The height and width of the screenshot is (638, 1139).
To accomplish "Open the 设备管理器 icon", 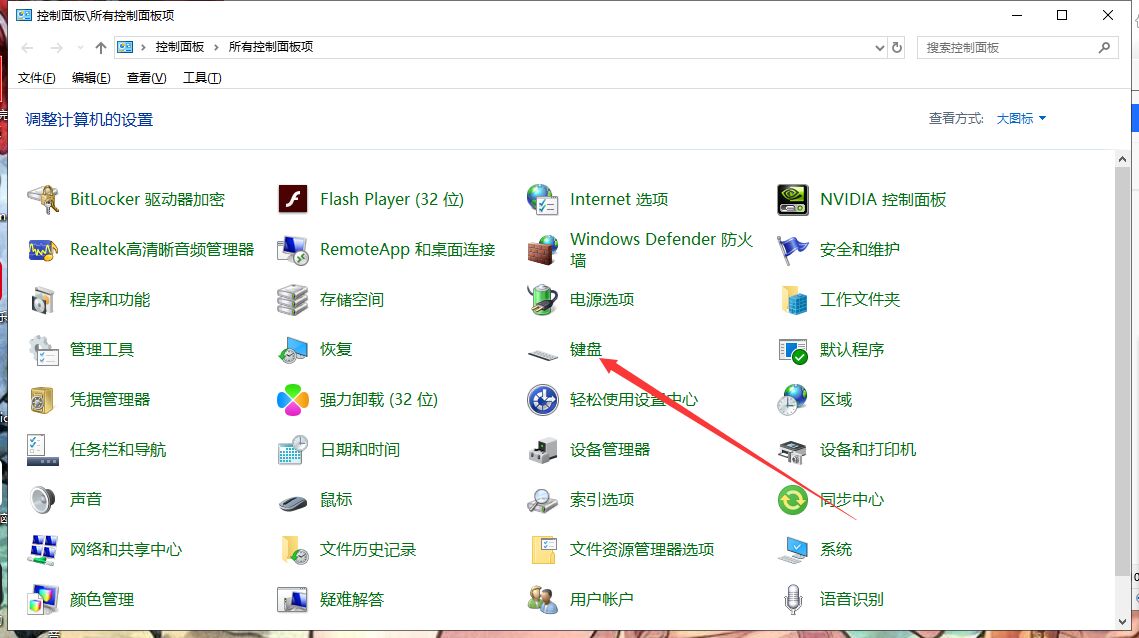I will point(543,450).
